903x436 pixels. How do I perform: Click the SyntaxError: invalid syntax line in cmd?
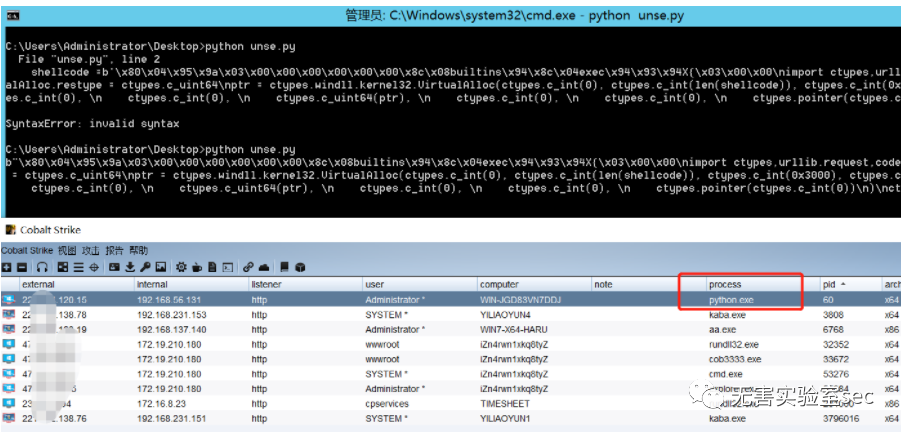[x=92, y=123]
